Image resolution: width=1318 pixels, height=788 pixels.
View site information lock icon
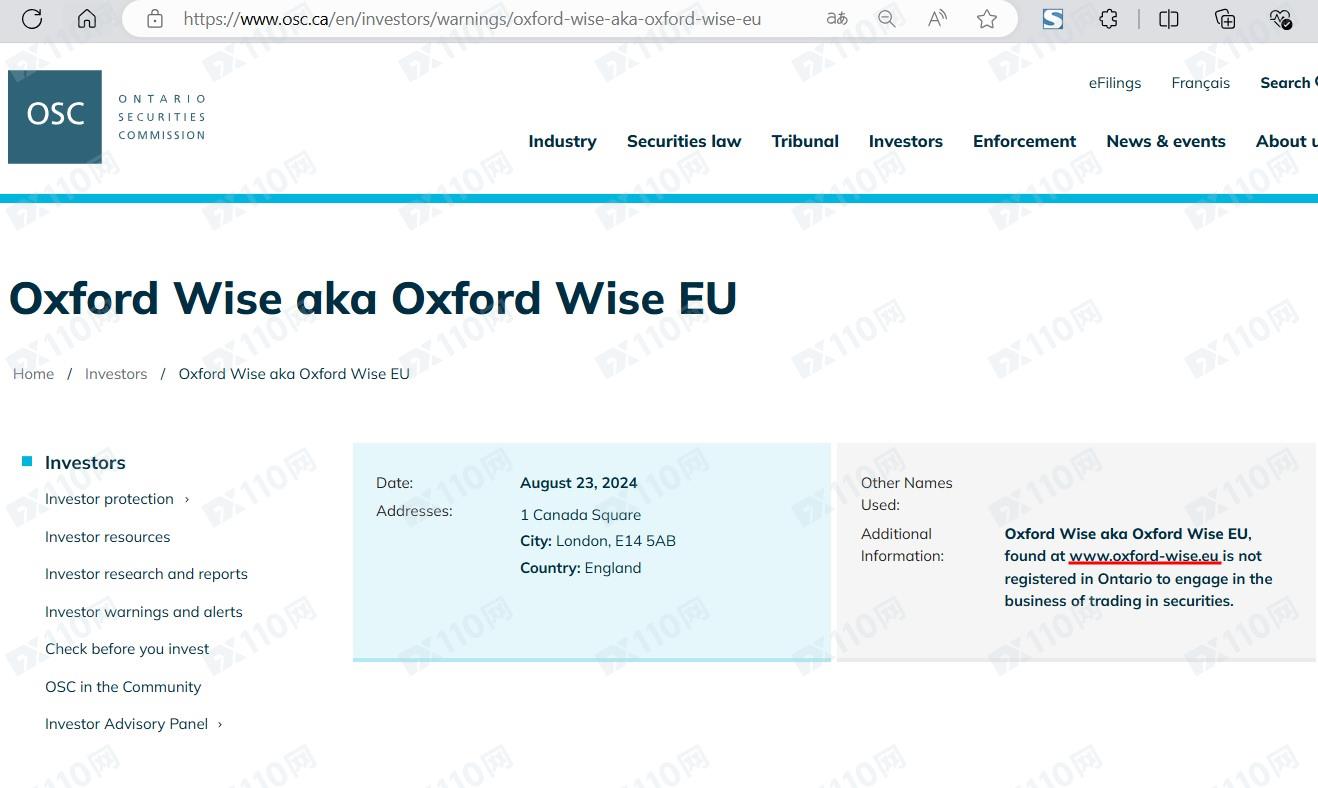coord(154,18)
